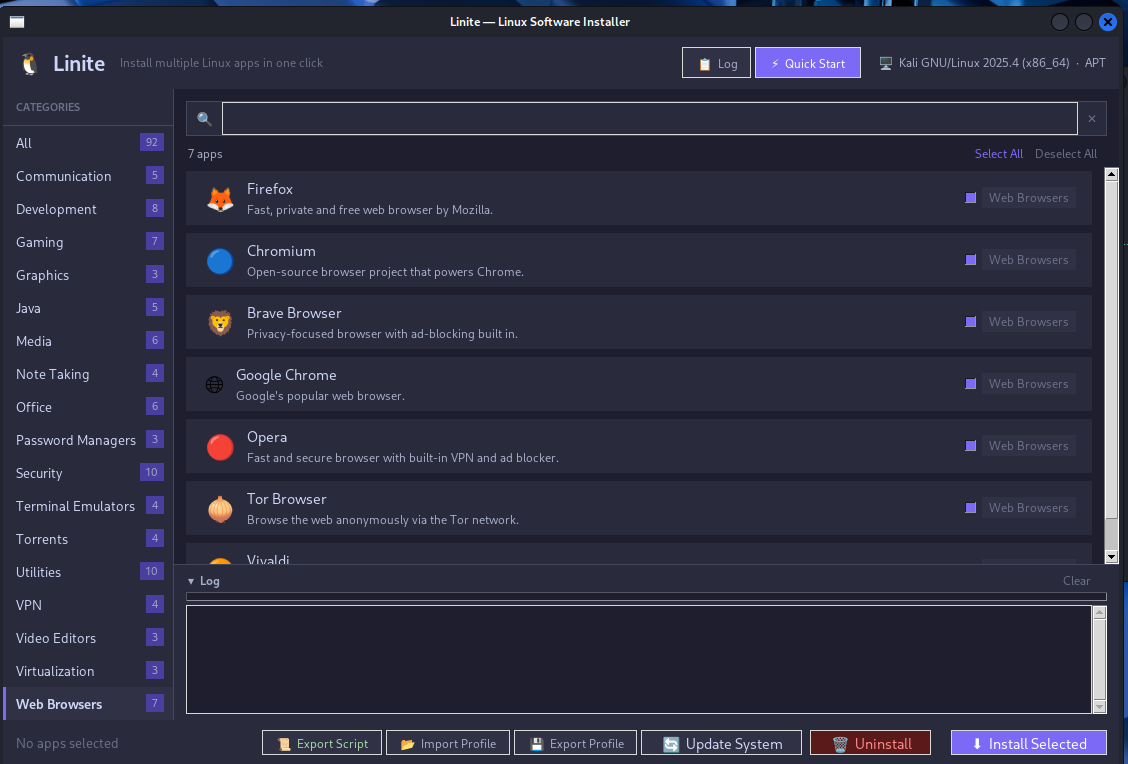Click the '7 apps' count label

[x=205, y=154]
